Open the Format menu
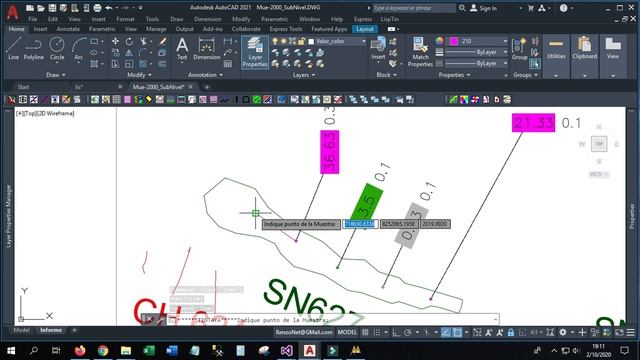The width and height of the screenshot is (640, 360). tap(125, 19)
